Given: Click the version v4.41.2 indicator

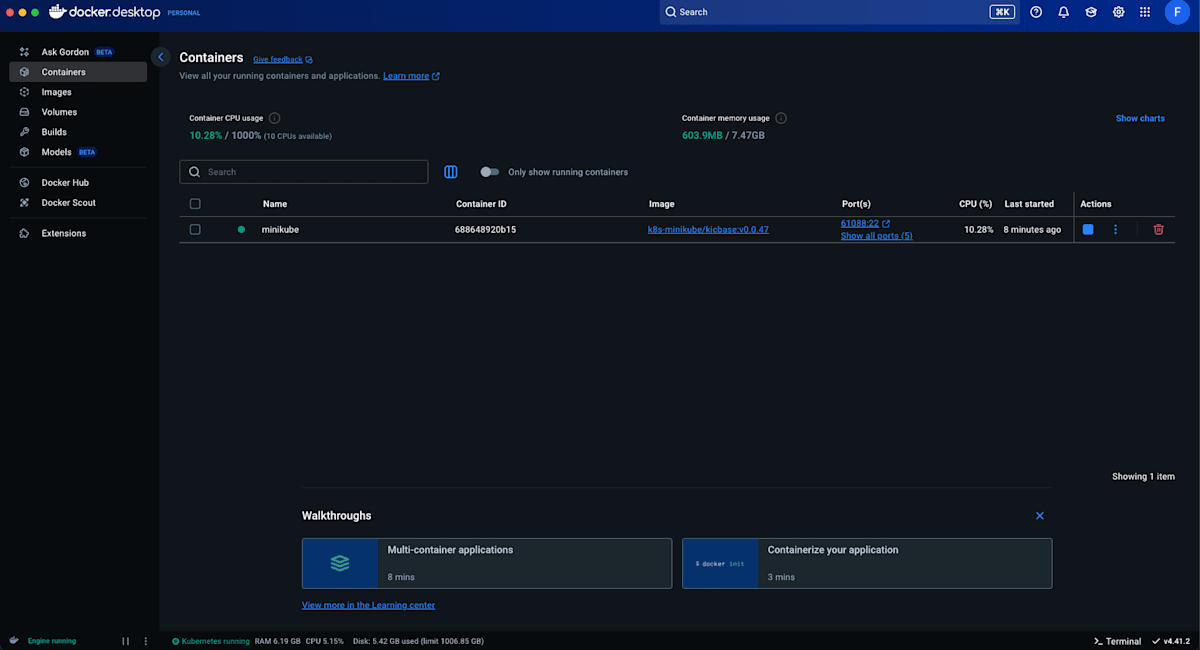Looking at the screenshot, I should click(x=1171, y=641).
